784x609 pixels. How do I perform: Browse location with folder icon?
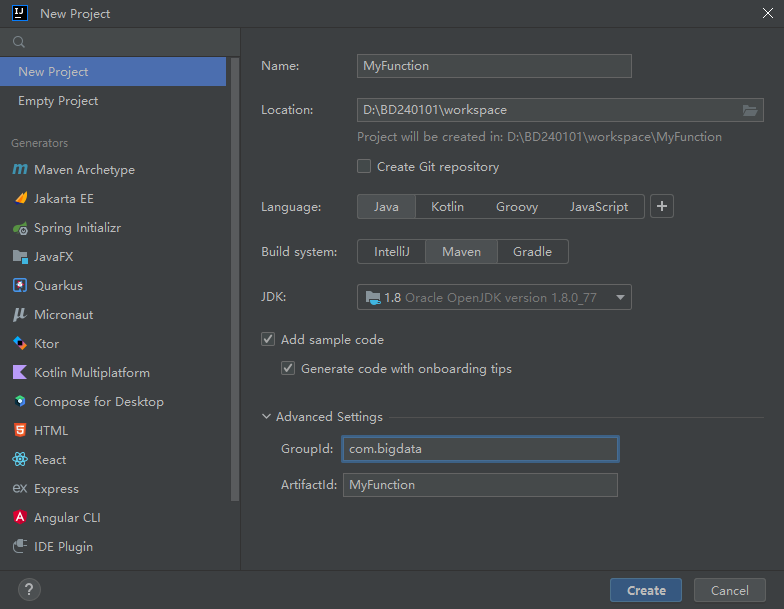[750, 110]
